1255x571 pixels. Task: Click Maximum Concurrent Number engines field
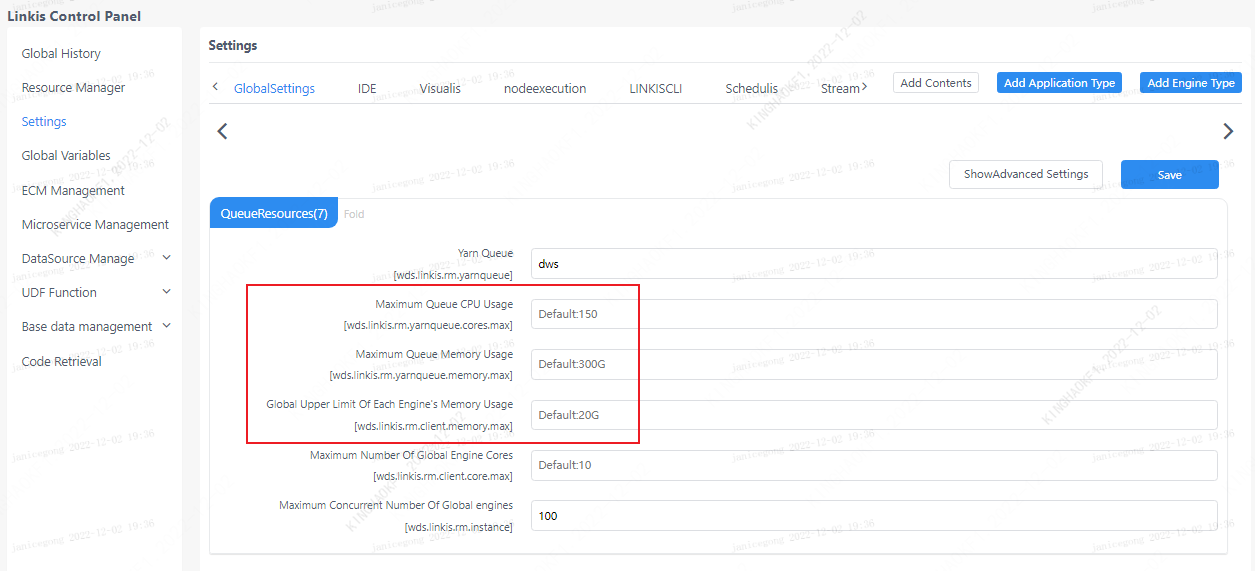tap(873, 516)
